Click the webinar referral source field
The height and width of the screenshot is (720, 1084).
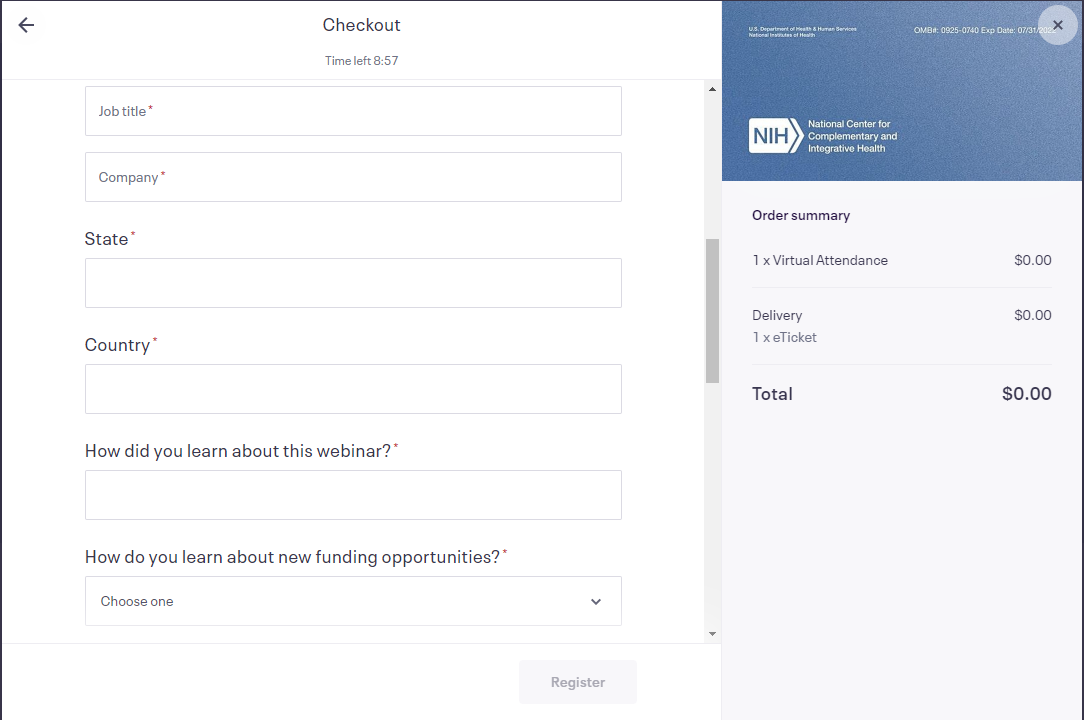(353, 495)
